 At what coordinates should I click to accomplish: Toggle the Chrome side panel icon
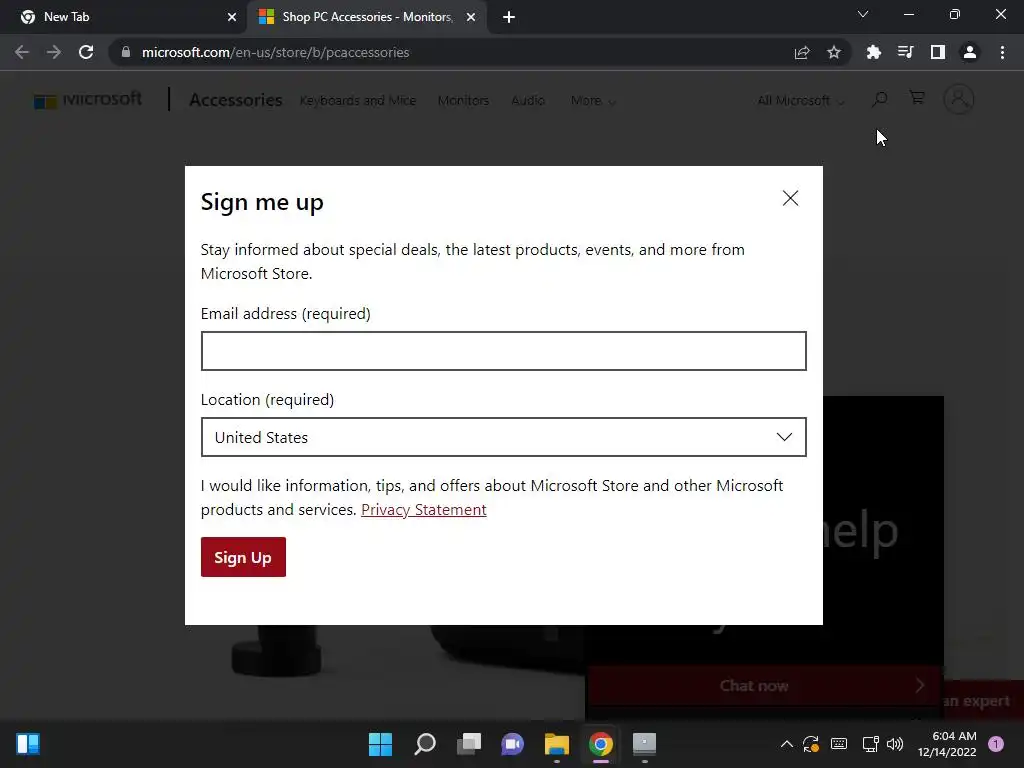point(938,52)
